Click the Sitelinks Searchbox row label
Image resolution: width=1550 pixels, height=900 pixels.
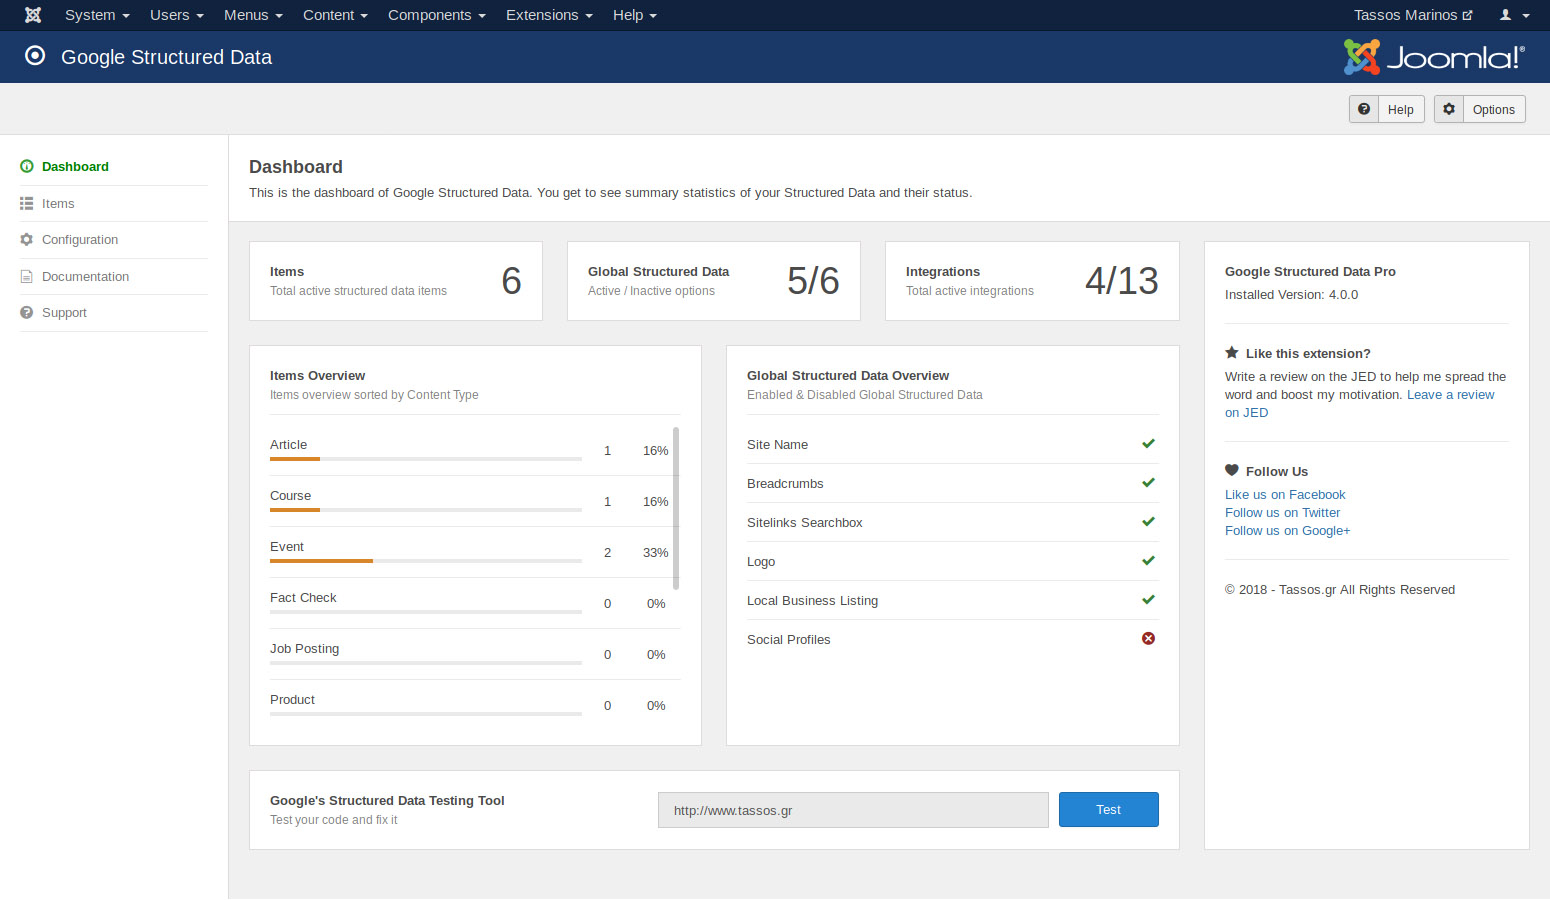point(804,523)
